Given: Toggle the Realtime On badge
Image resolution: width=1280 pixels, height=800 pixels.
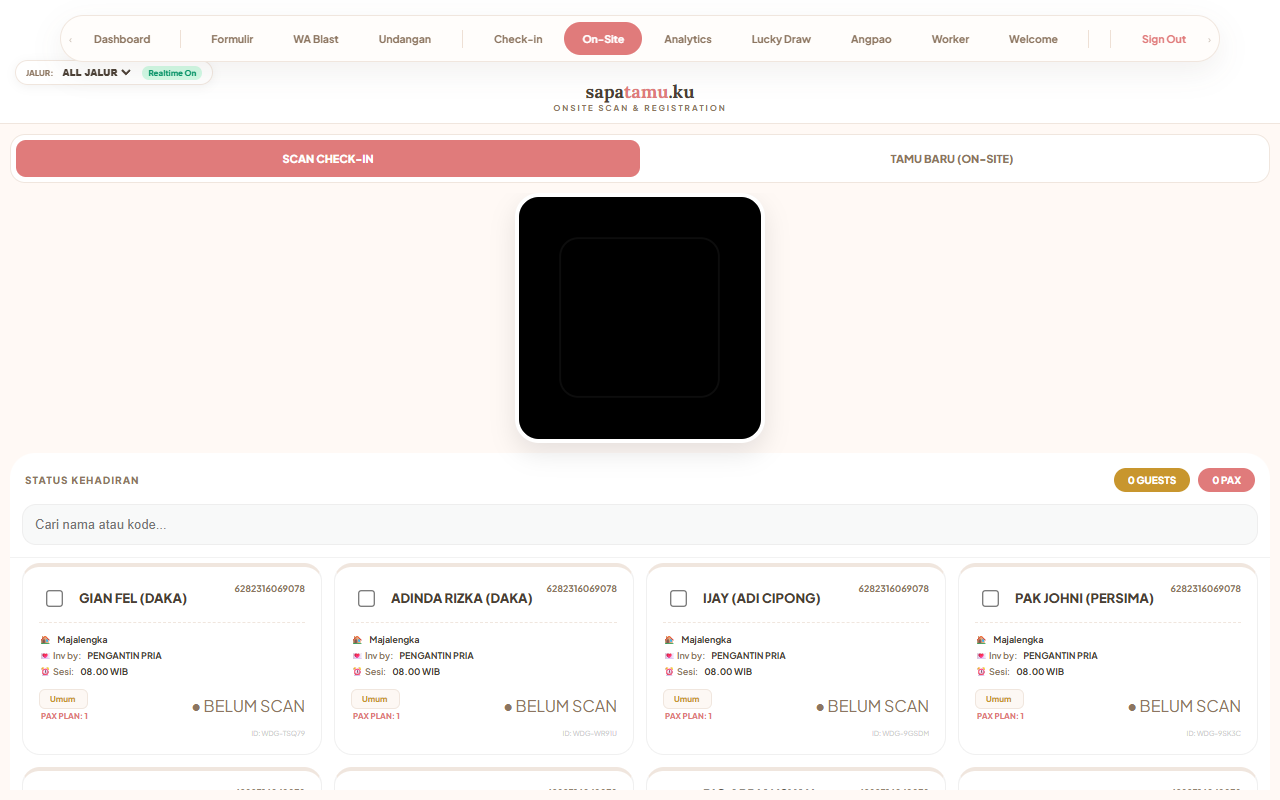Looking at the screenshot, I should pos(172,73).
